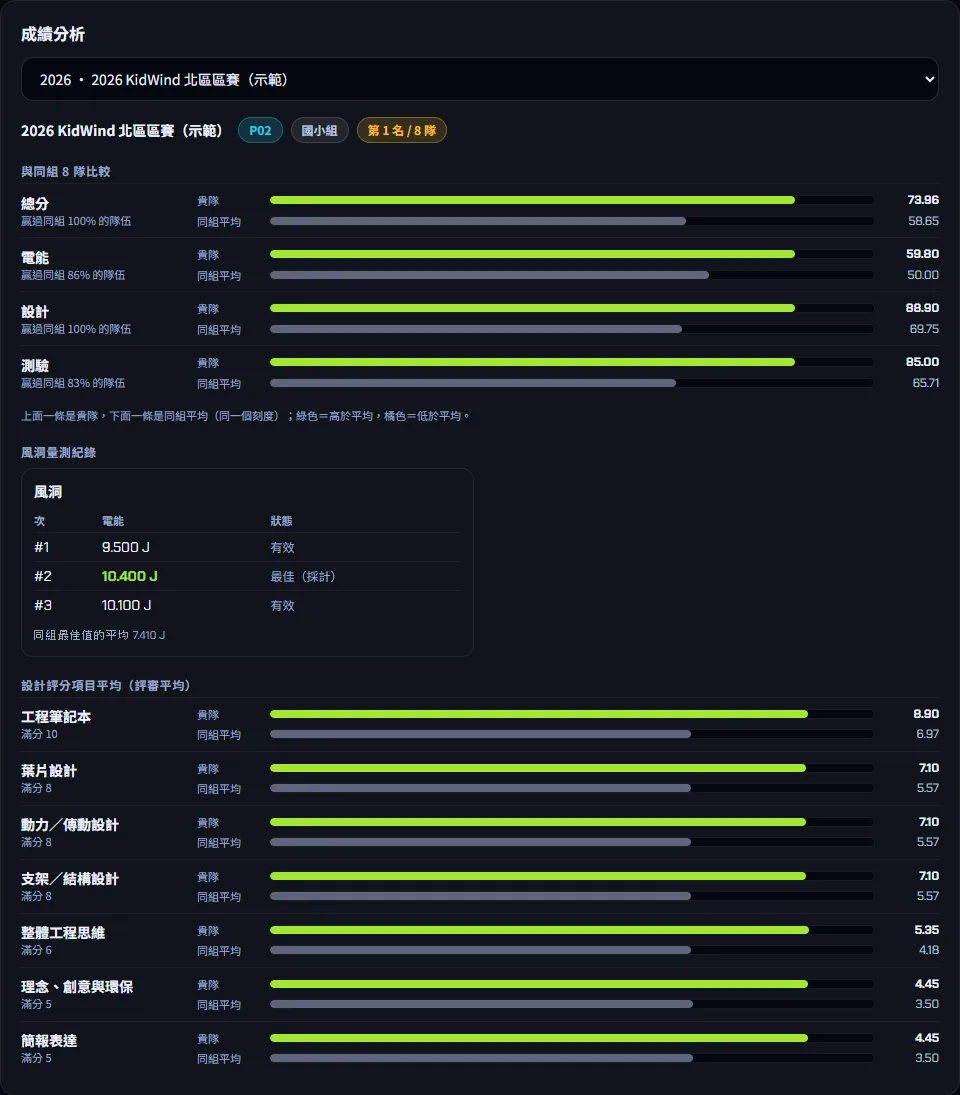Click the 電能 group average bar
The width and height of the screenshot is (960, 1095).
[x=571, y=275]
